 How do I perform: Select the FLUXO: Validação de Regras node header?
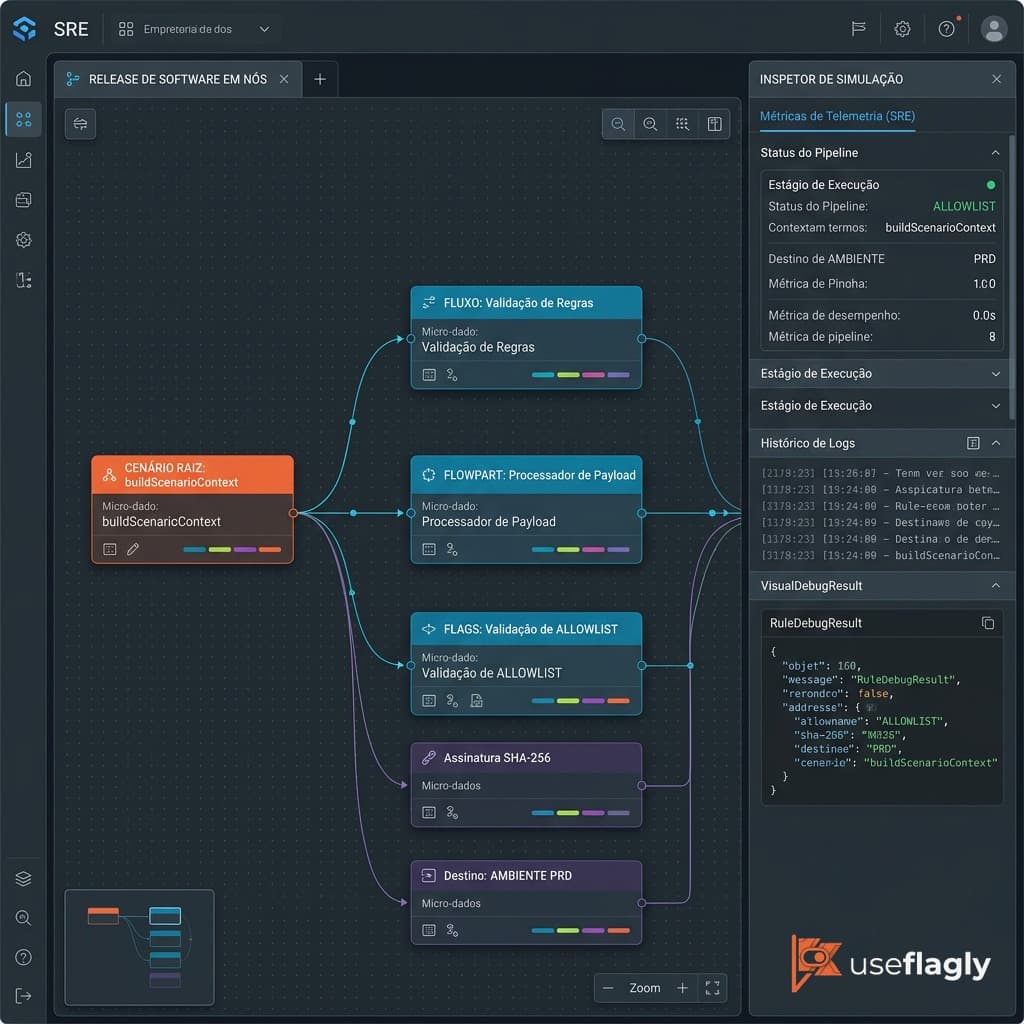526,303
